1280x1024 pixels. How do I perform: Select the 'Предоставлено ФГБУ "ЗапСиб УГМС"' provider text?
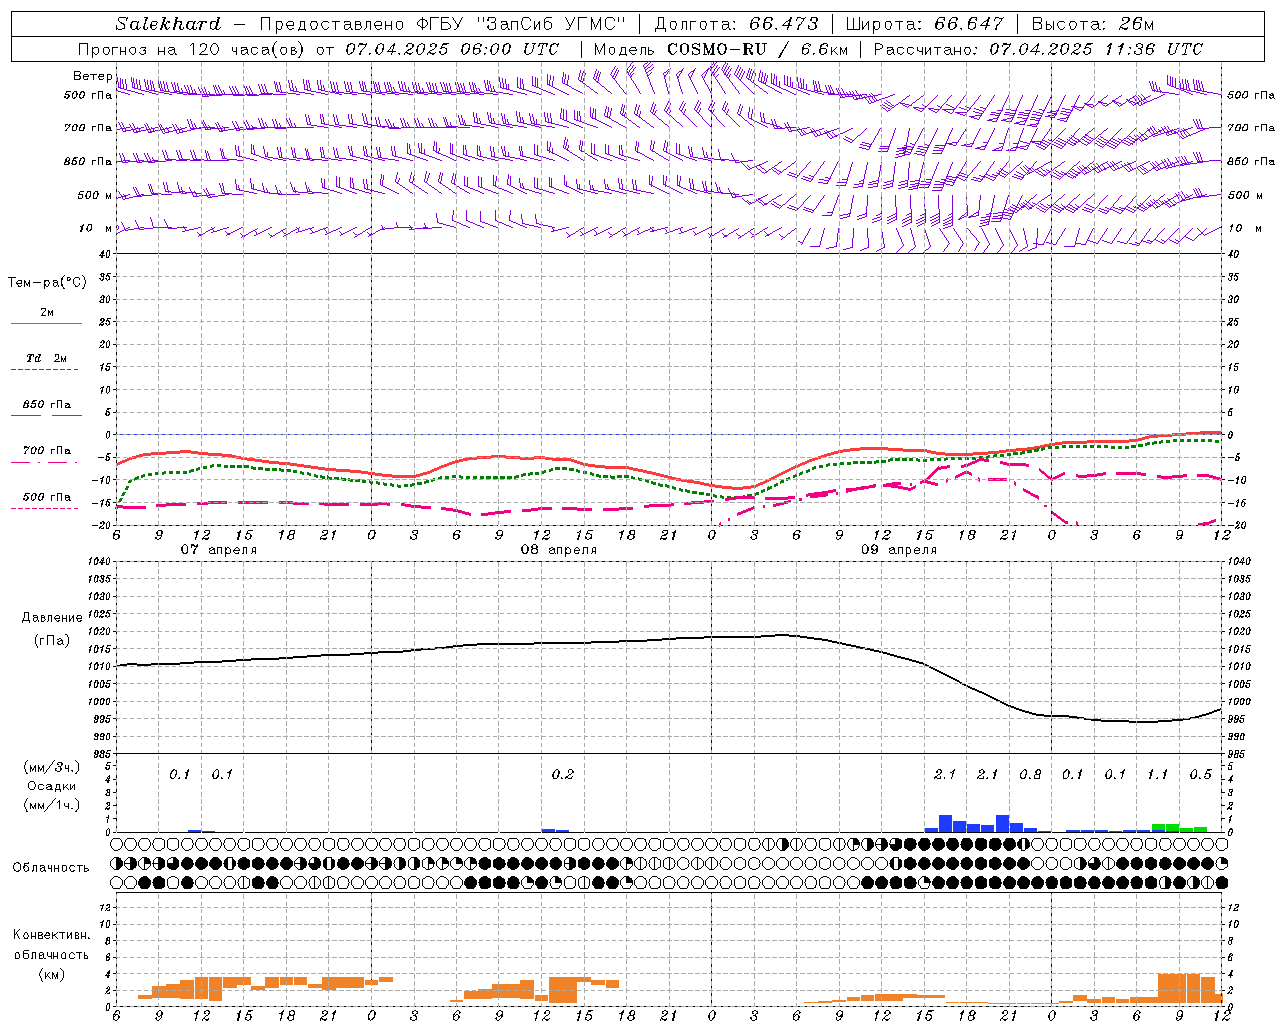click(x=443, y=24)
